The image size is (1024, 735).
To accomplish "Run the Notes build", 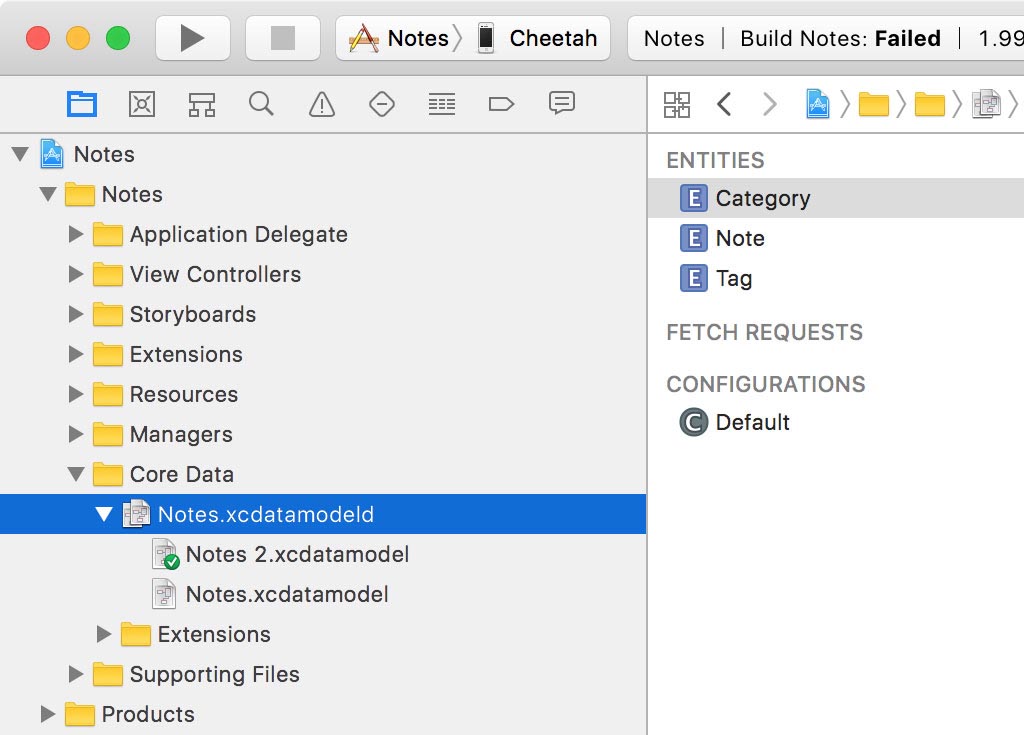I will point(192,37).
